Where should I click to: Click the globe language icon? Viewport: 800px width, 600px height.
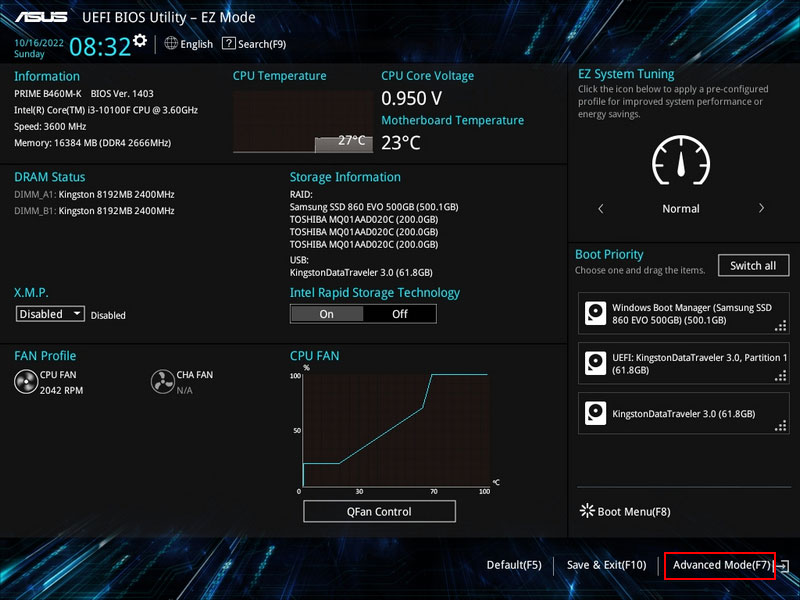pos(171,43)
